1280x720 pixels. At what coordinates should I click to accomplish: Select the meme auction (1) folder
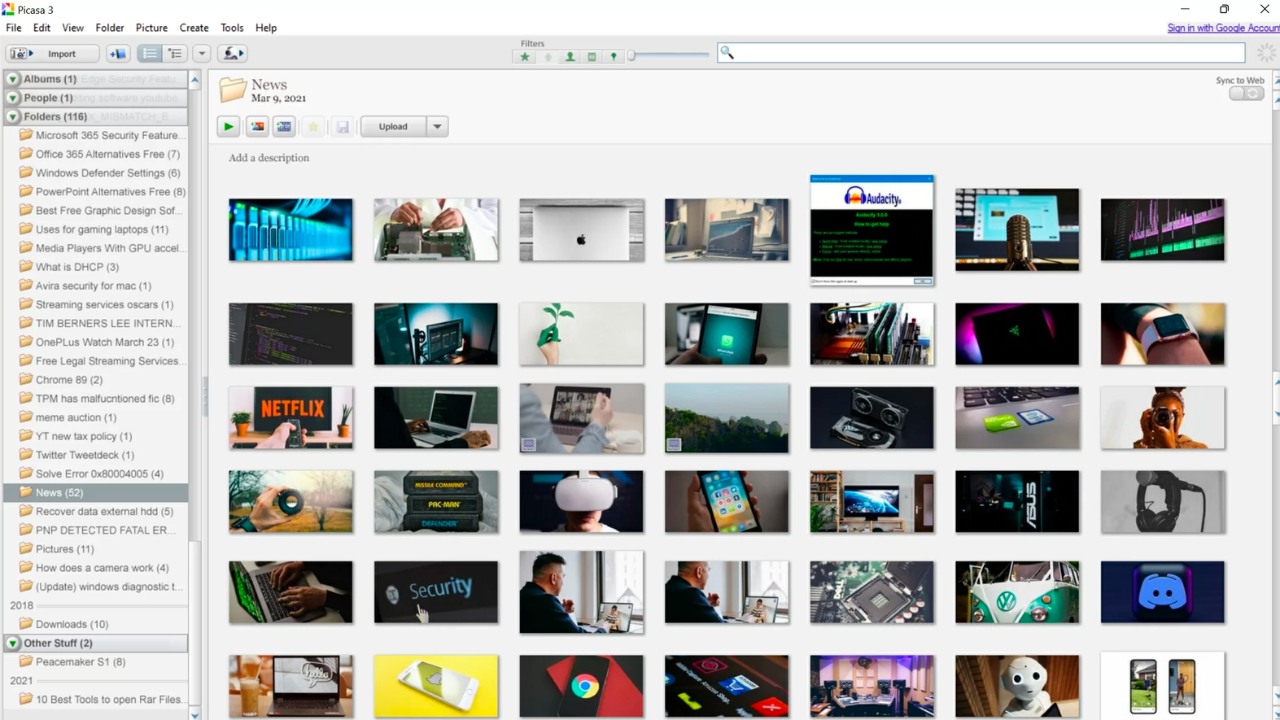[76, 417]
